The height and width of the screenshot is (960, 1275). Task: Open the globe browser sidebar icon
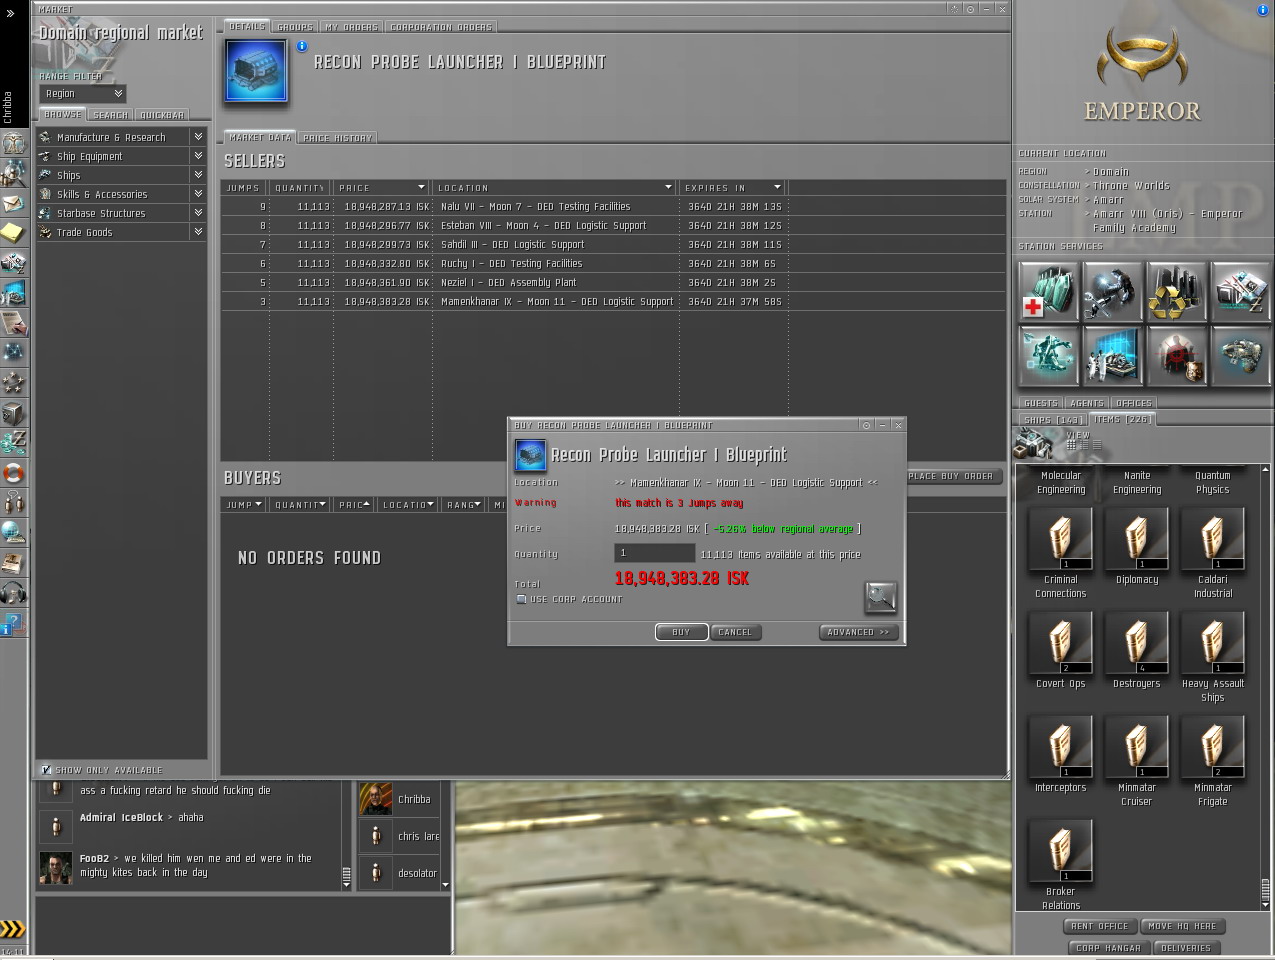tap(14, 533)
